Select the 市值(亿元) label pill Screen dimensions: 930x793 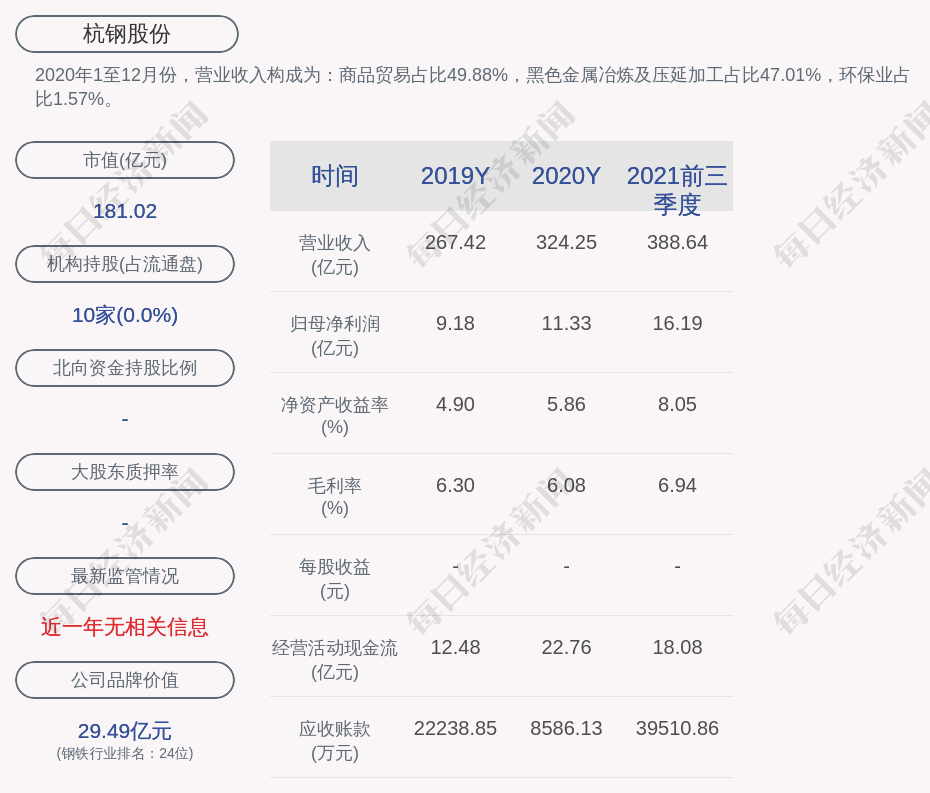(125, 160)
